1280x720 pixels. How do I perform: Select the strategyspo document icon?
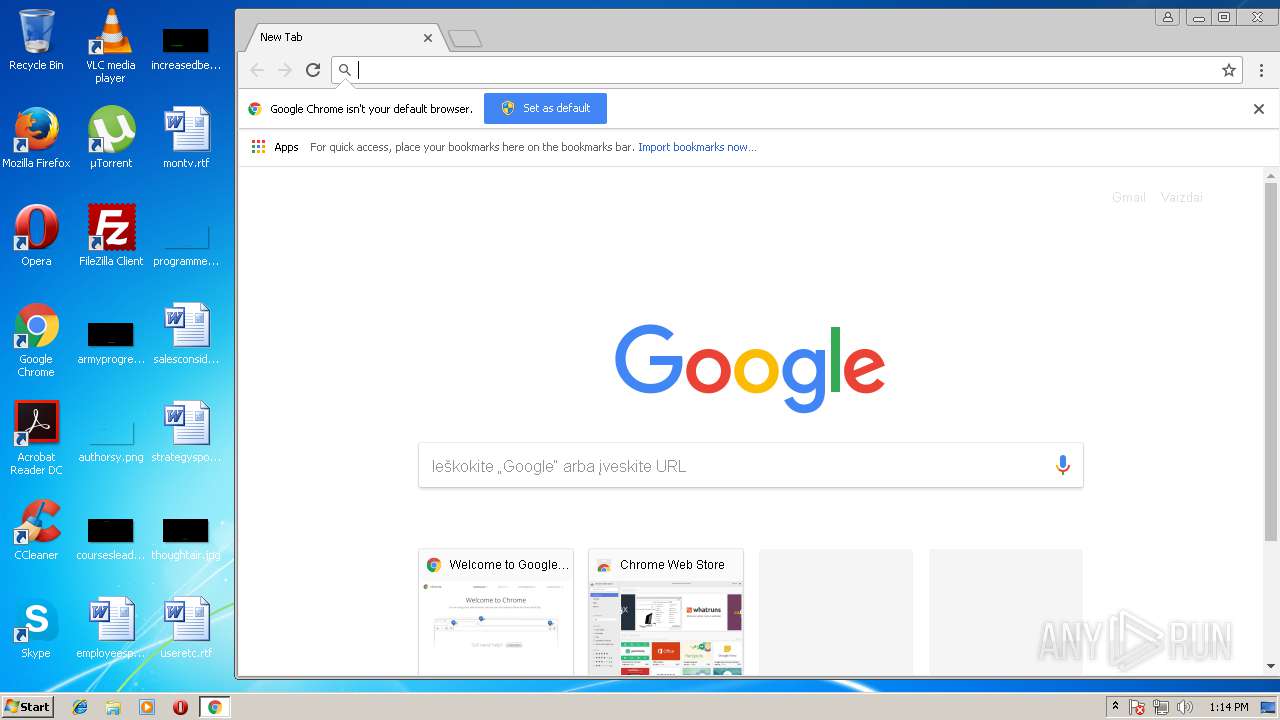186,432
